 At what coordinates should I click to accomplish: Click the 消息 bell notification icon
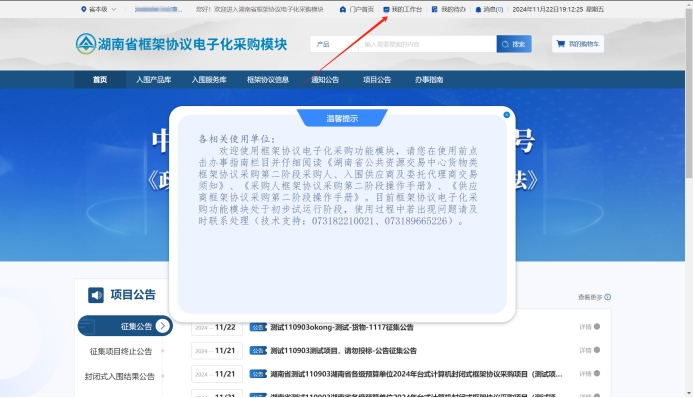click(478, 9)
